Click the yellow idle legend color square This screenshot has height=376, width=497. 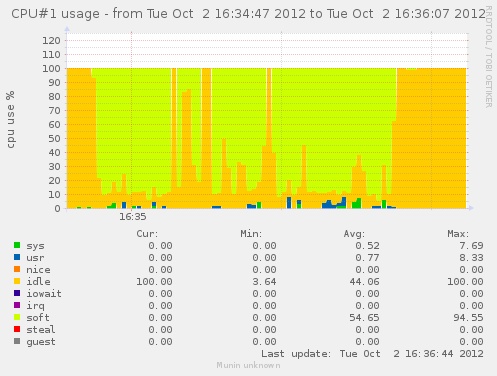coord(17,281)
